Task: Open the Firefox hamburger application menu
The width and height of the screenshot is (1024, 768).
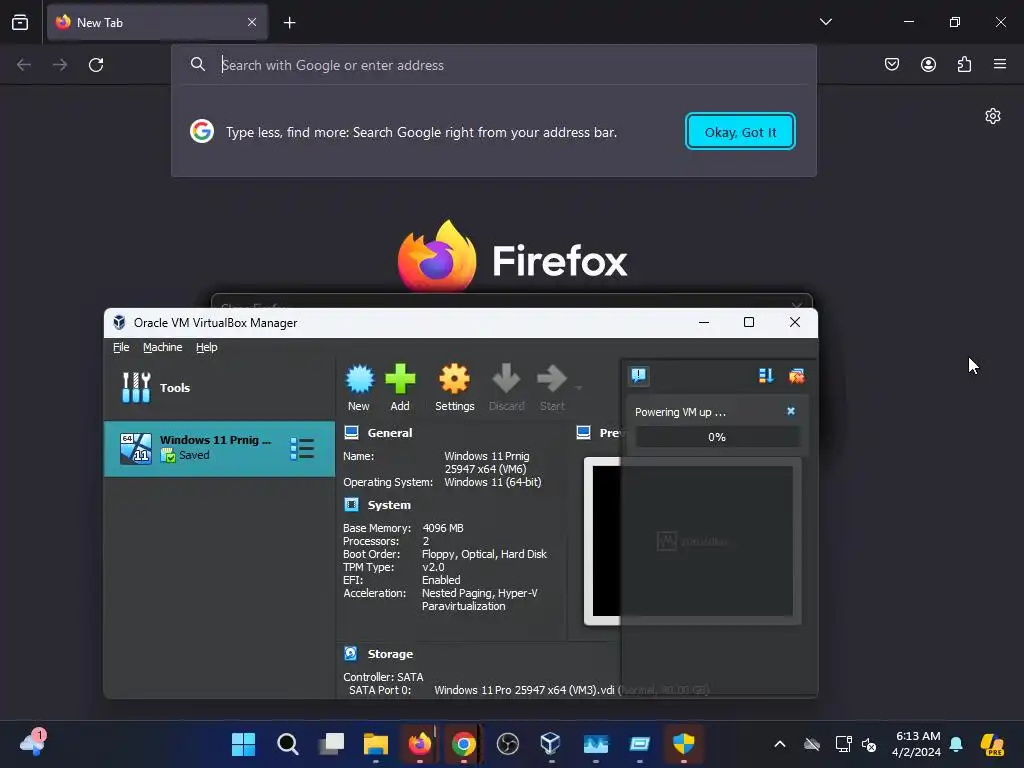Action: [1000, 64]
